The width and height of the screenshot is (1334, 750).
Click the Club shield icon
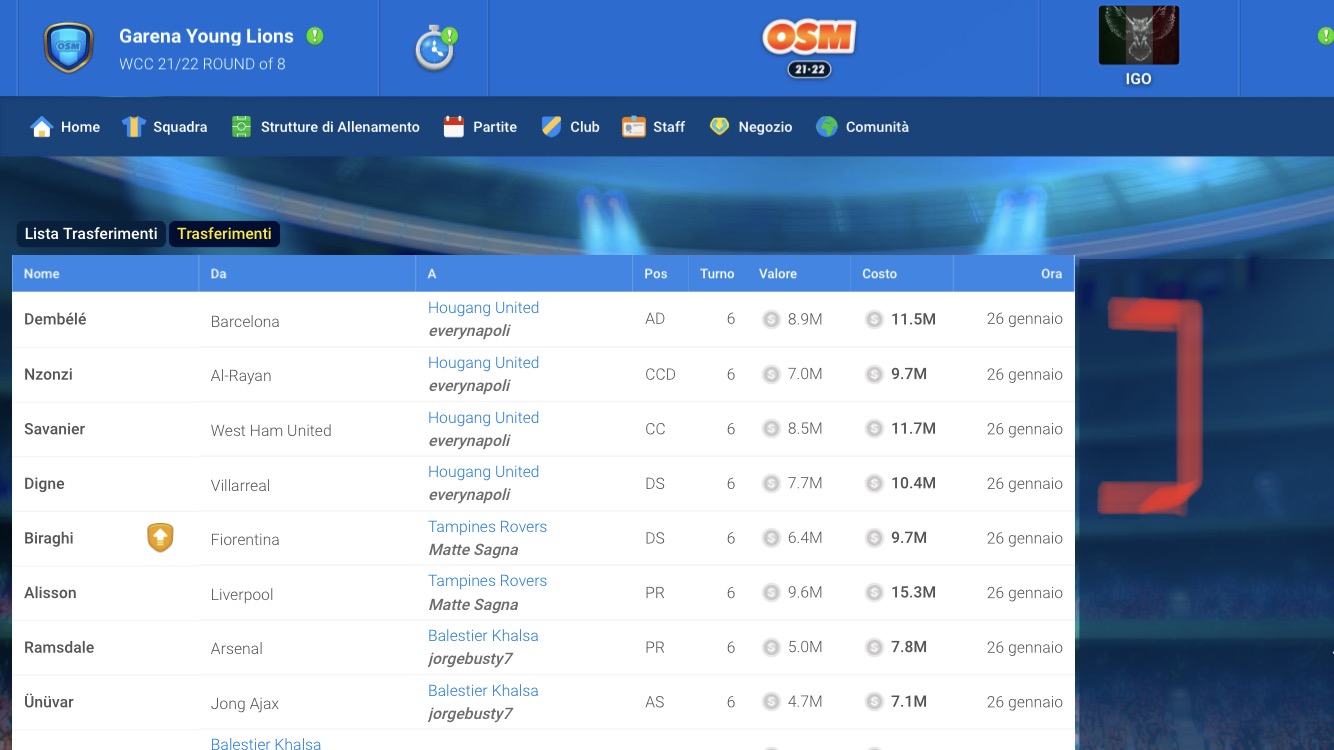[x=552, y=127]
